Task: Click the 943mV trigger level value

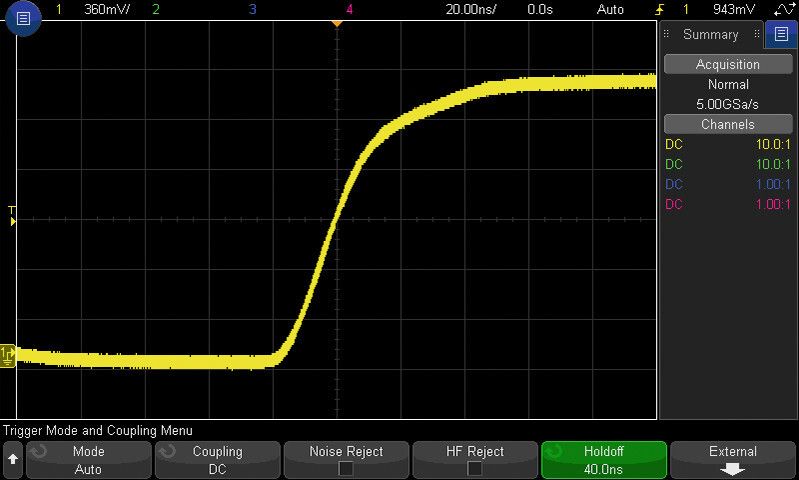Action: [734, 9]
